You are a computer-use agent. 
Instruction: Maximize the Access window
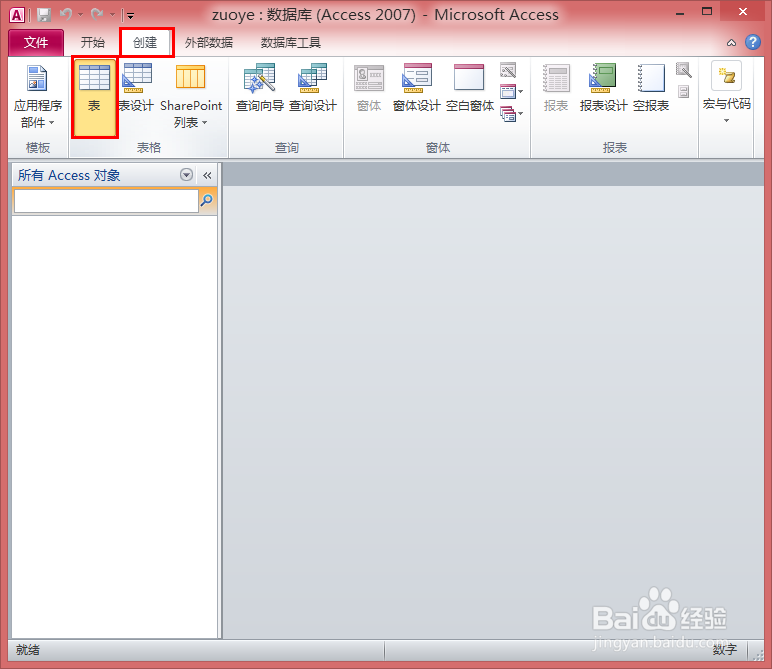coord(707,12)
